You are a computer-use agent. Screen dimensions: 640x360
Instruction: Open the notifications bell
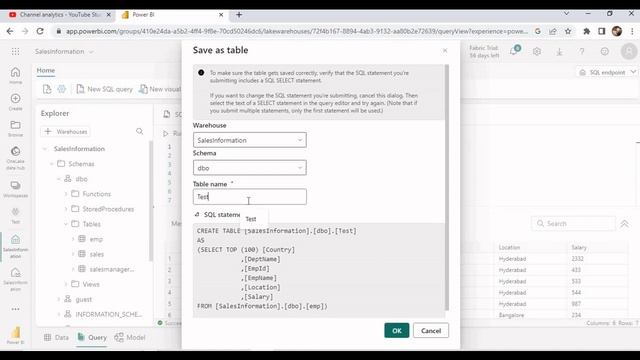coord(514,51)
